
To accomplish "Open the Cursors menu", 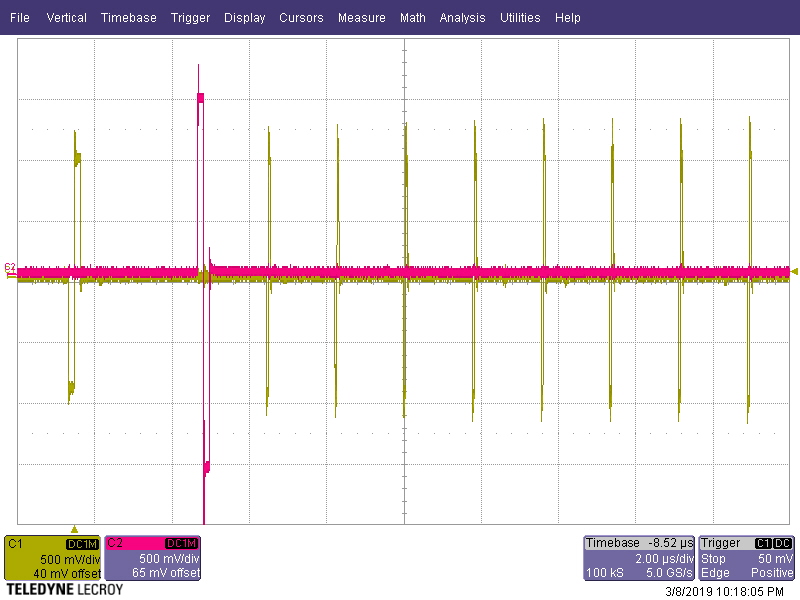I will click(301, 17).
